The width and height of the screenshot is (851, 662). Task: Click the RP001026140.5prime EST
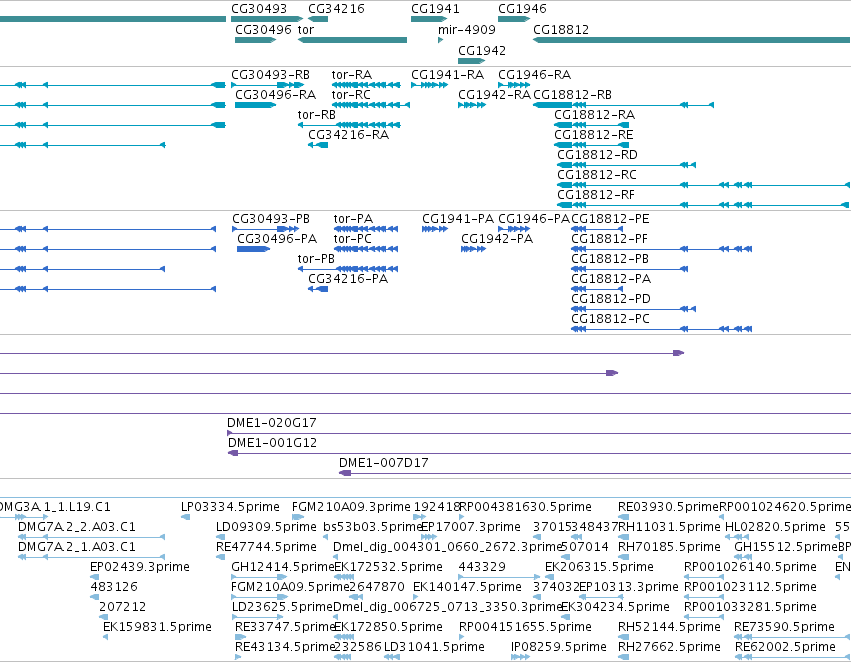pyautogui.click(x=704, y=577)
